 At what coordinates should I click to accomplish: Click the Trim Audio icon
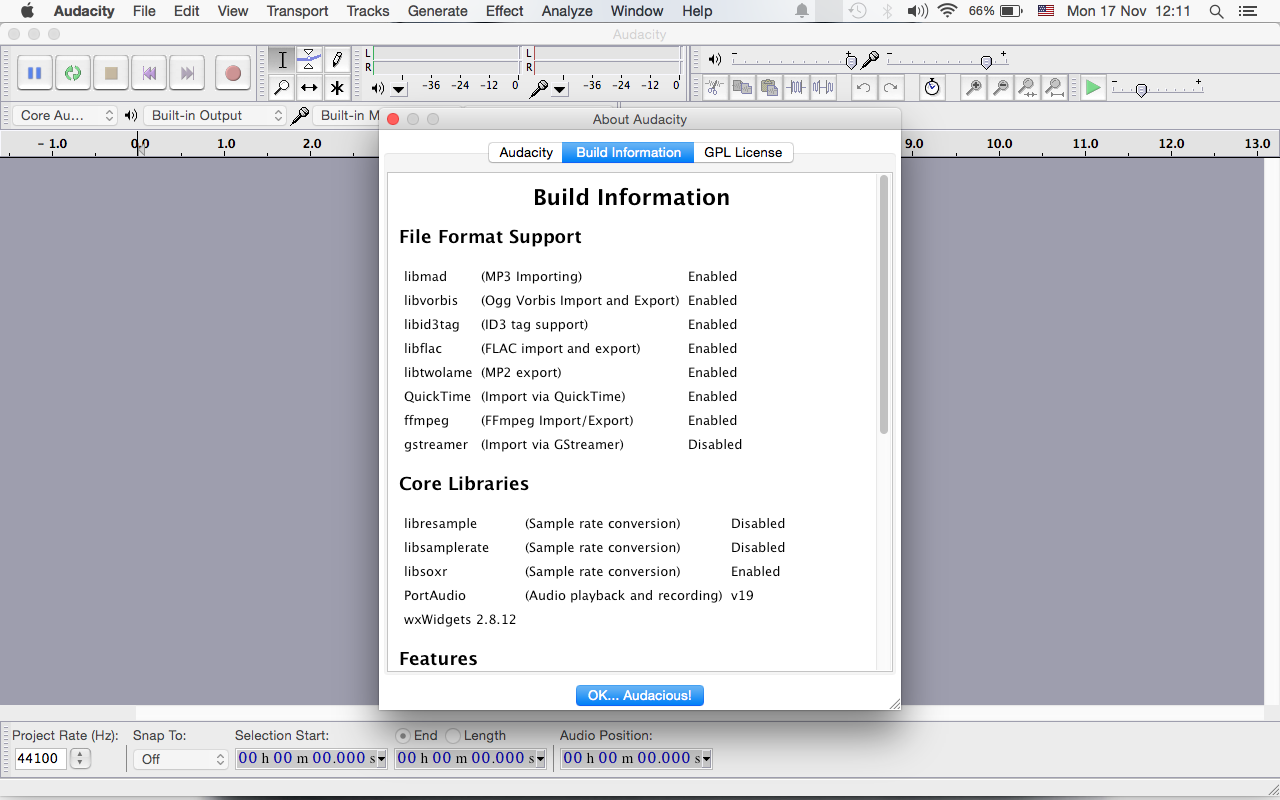(x=796, y=87)
